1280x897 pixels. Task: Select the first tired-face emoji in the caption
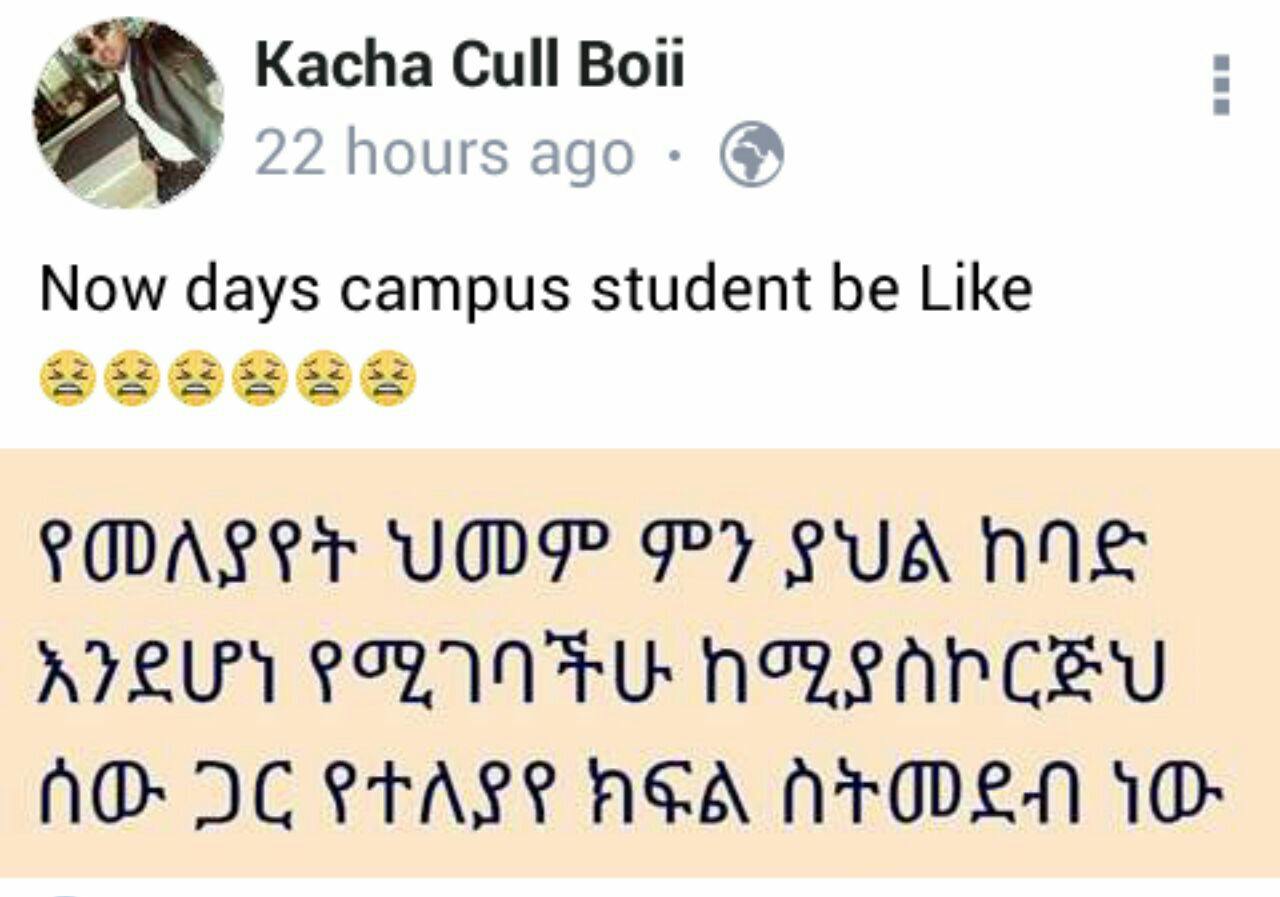tap(67, 378)
